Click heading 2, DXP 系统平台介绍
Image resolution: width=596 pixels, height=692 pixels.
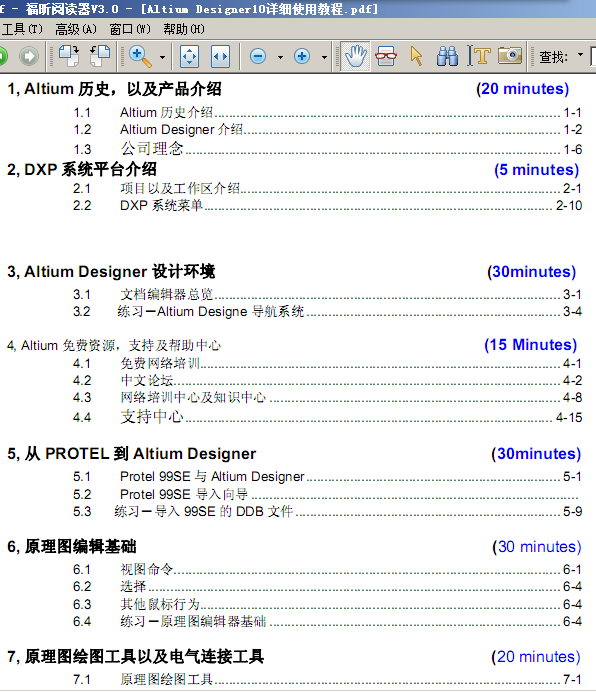(x=82, y=169)
